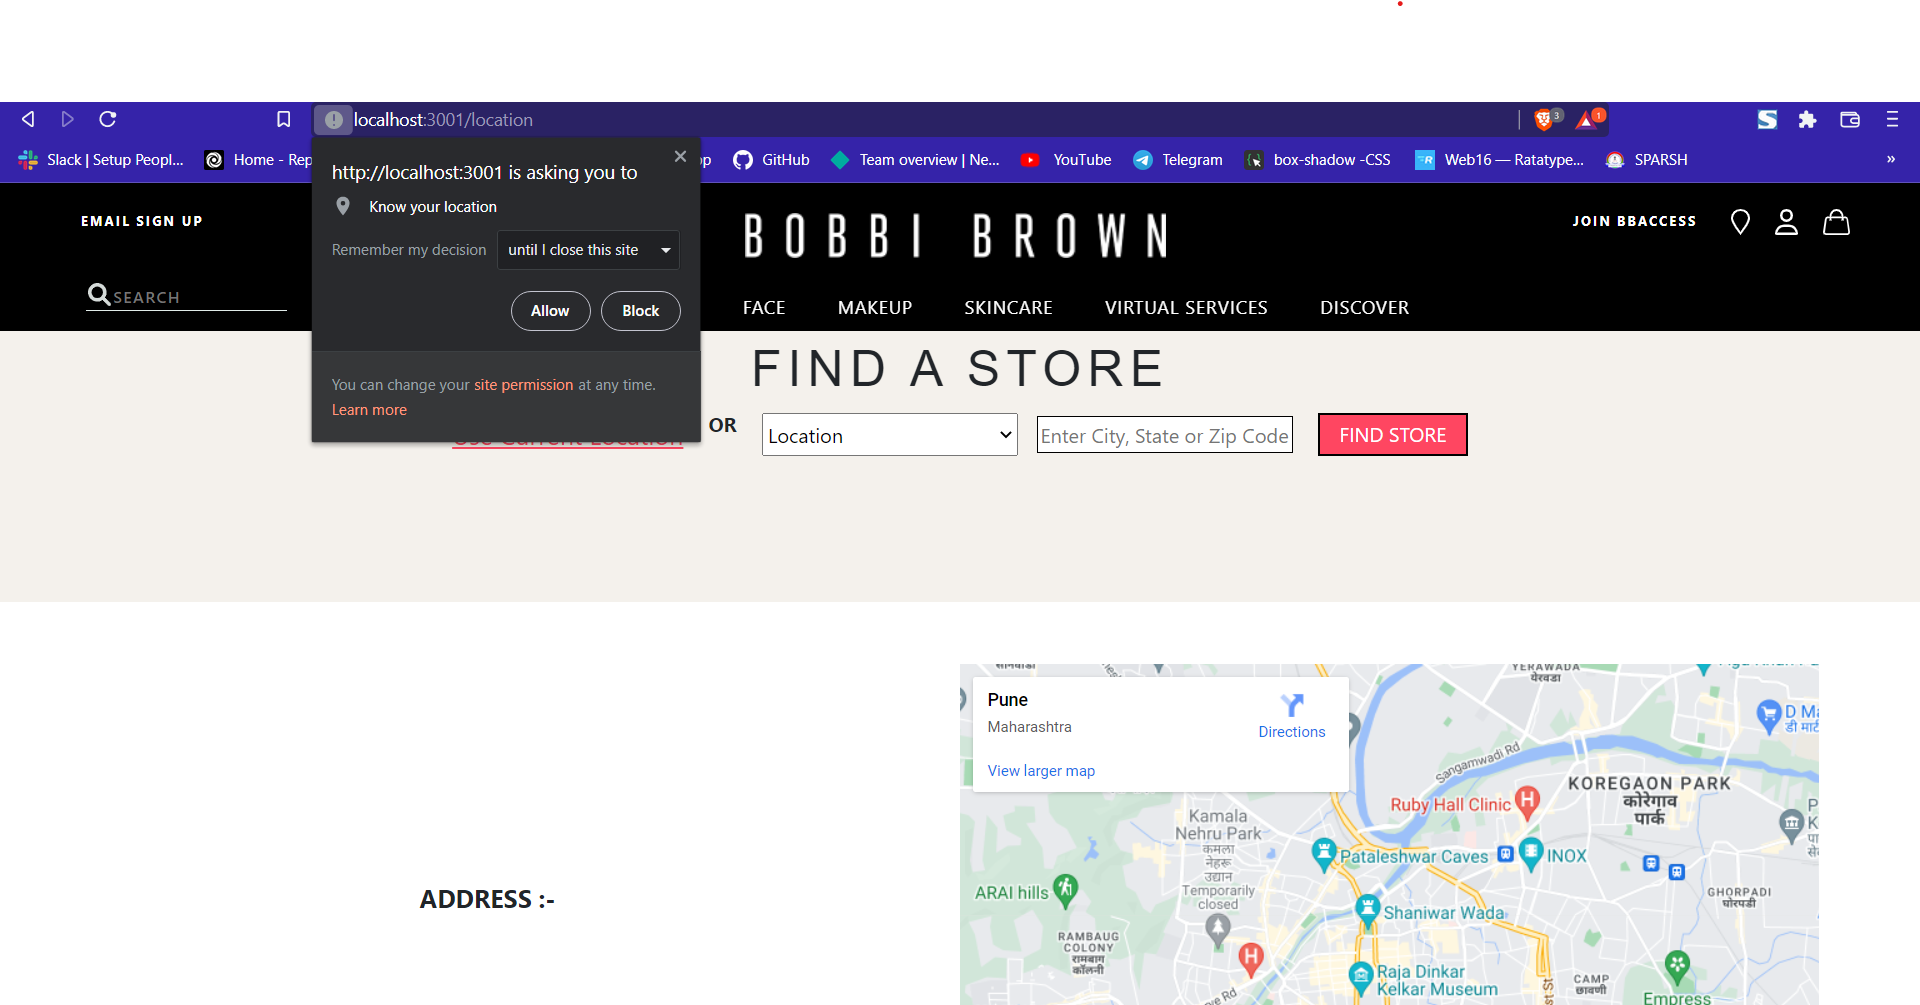1920x1005 pixels.
Task: Open the Brave Shields lion icon
Action: 1545,120
